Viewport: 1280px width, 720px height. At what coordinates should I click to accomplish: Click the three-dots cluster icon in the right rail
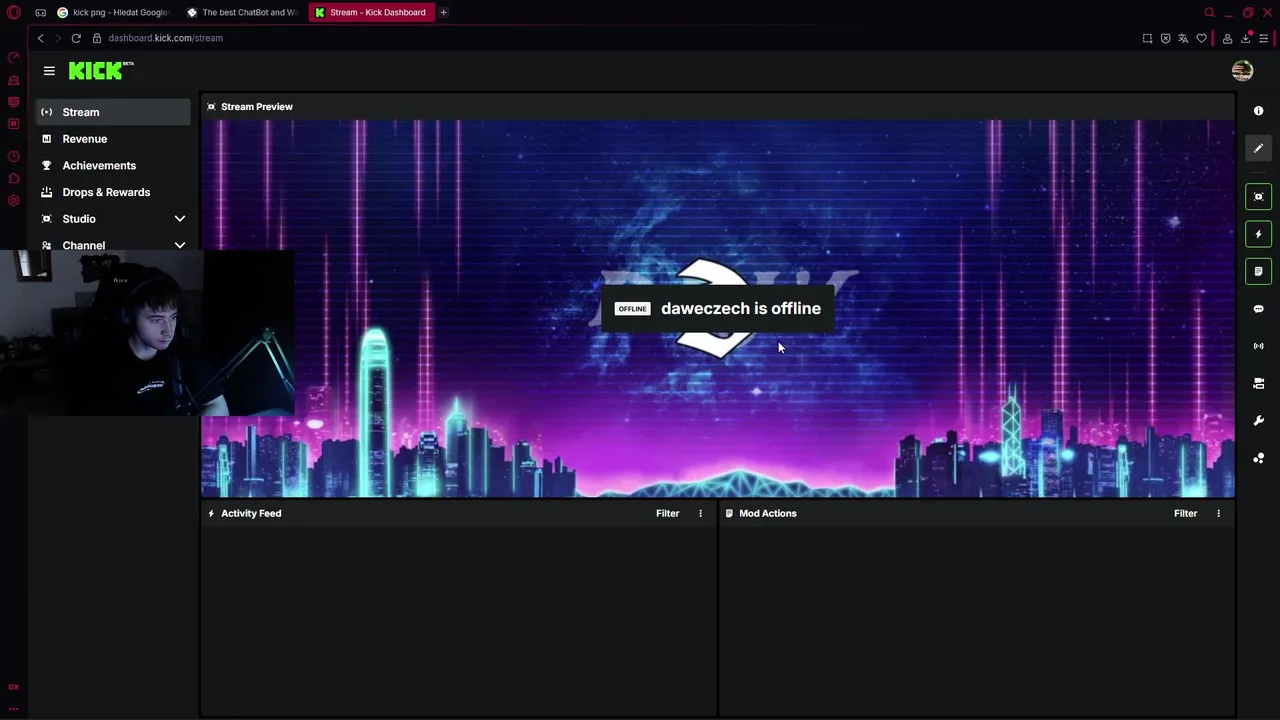[1258, 458]
